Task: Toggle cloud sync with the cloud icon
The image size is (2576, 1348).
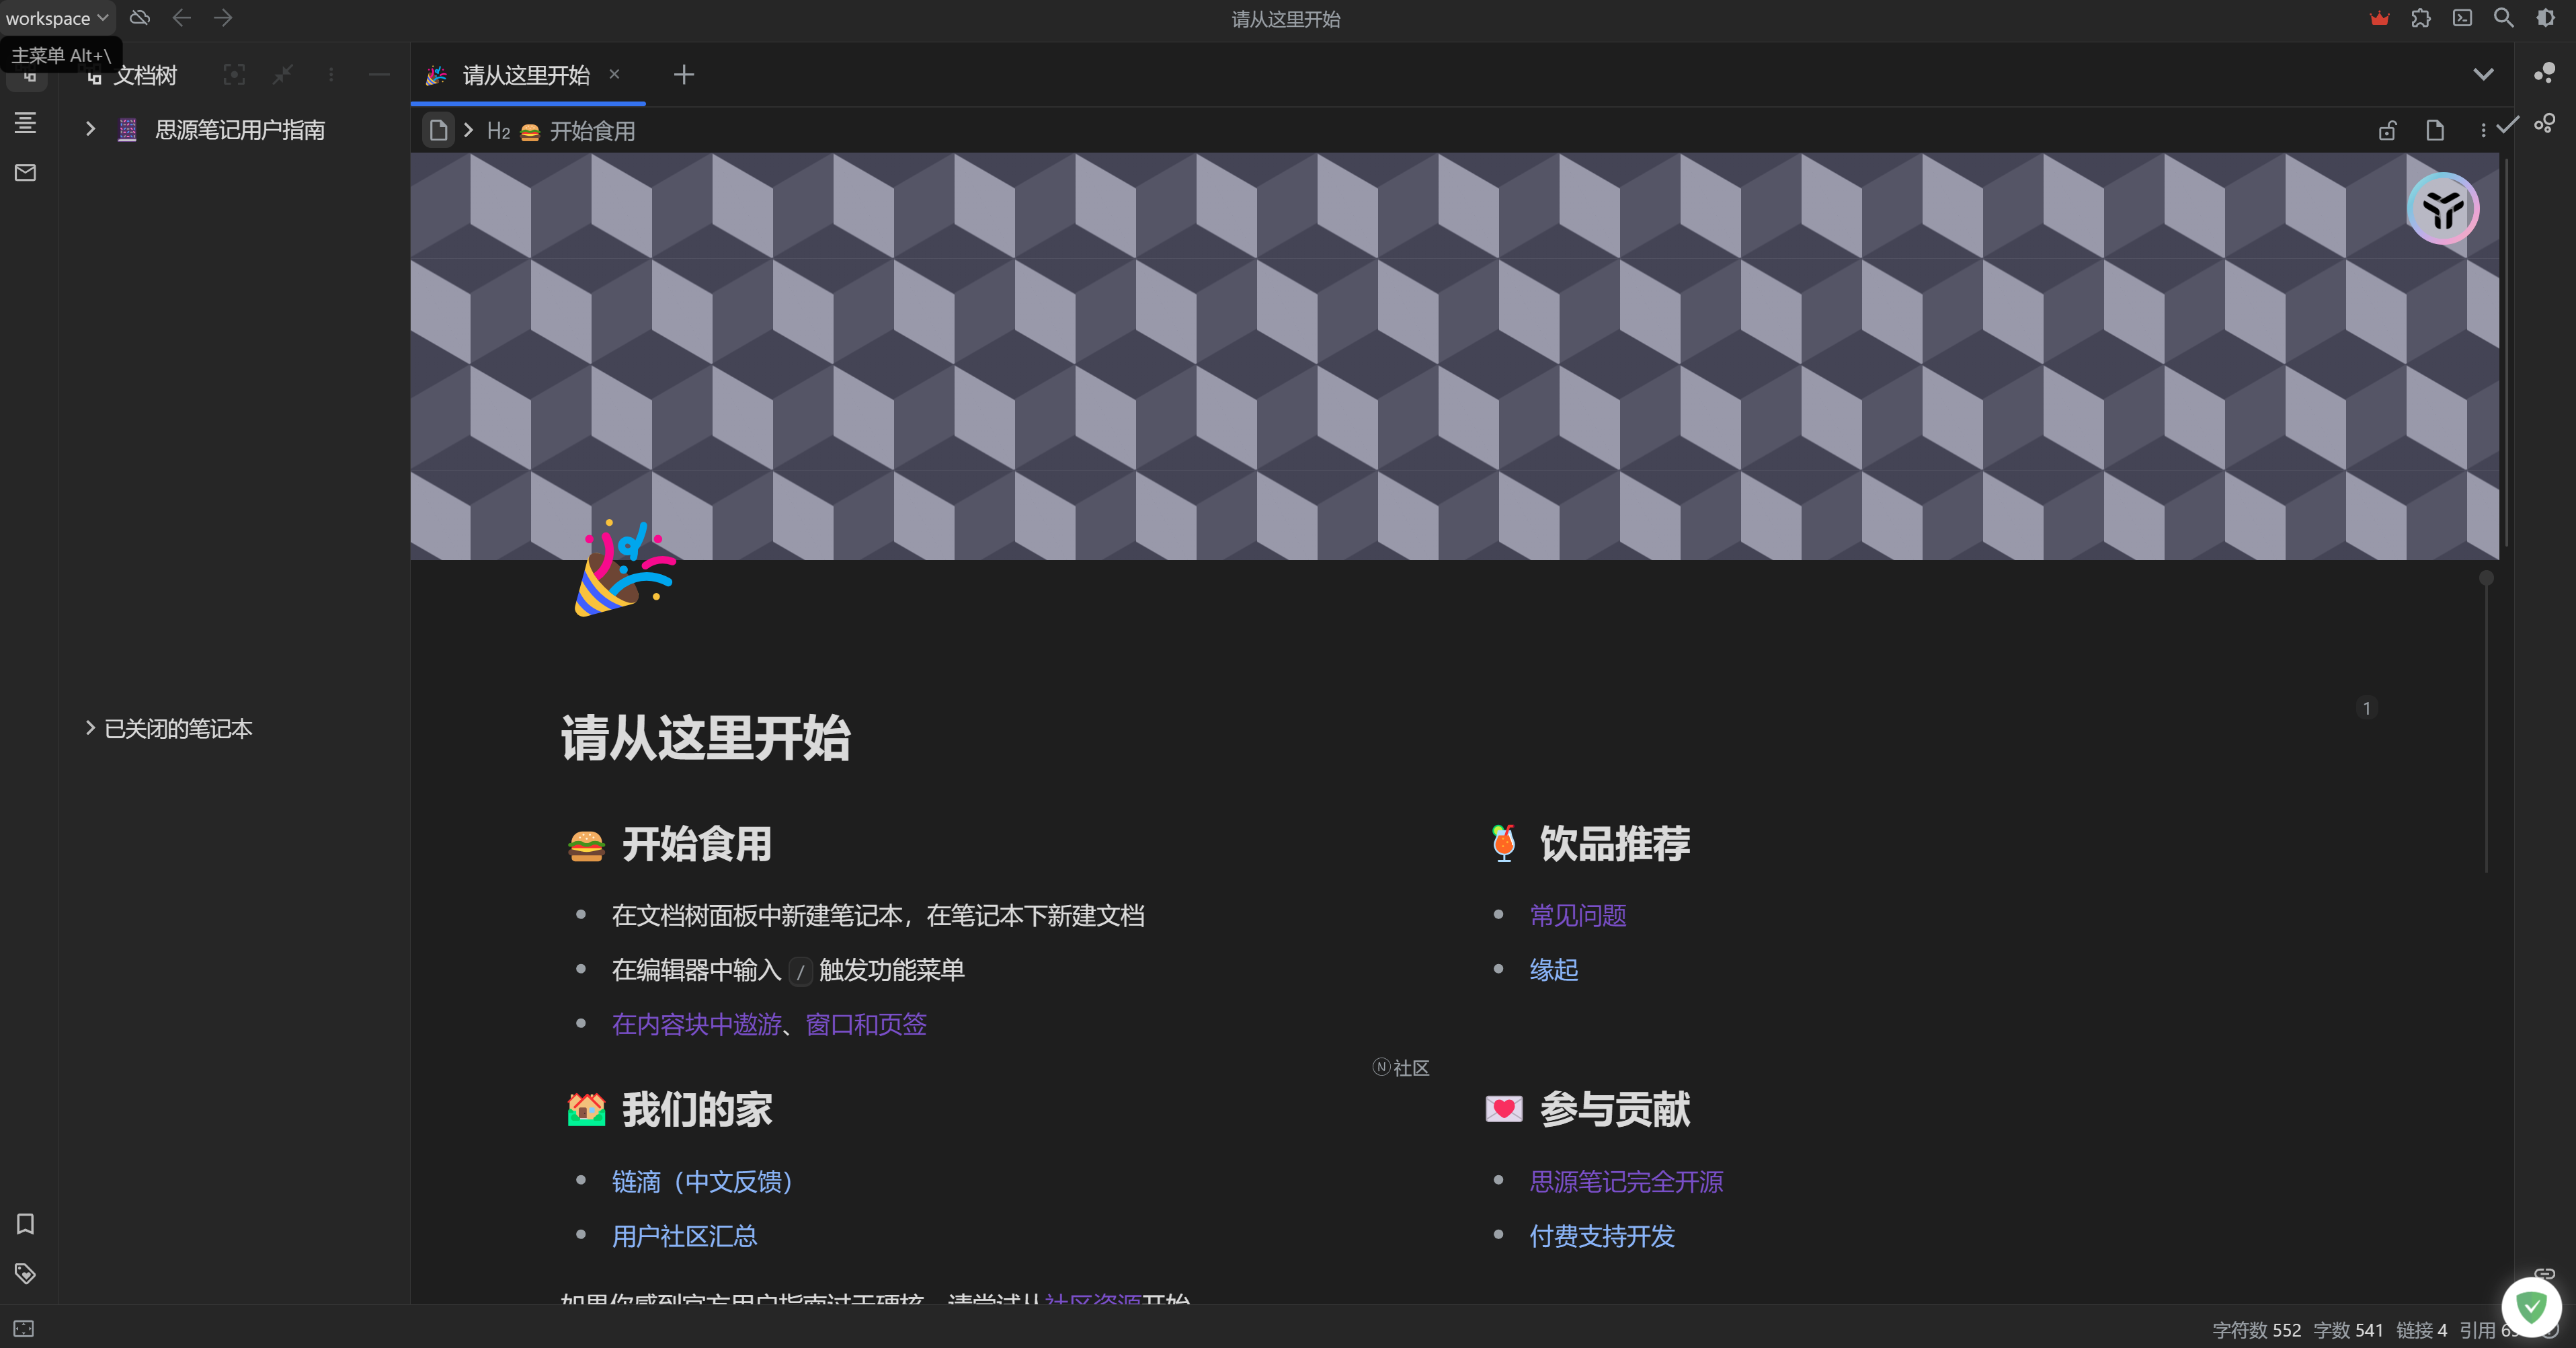Action: click(x=139, y=18)
